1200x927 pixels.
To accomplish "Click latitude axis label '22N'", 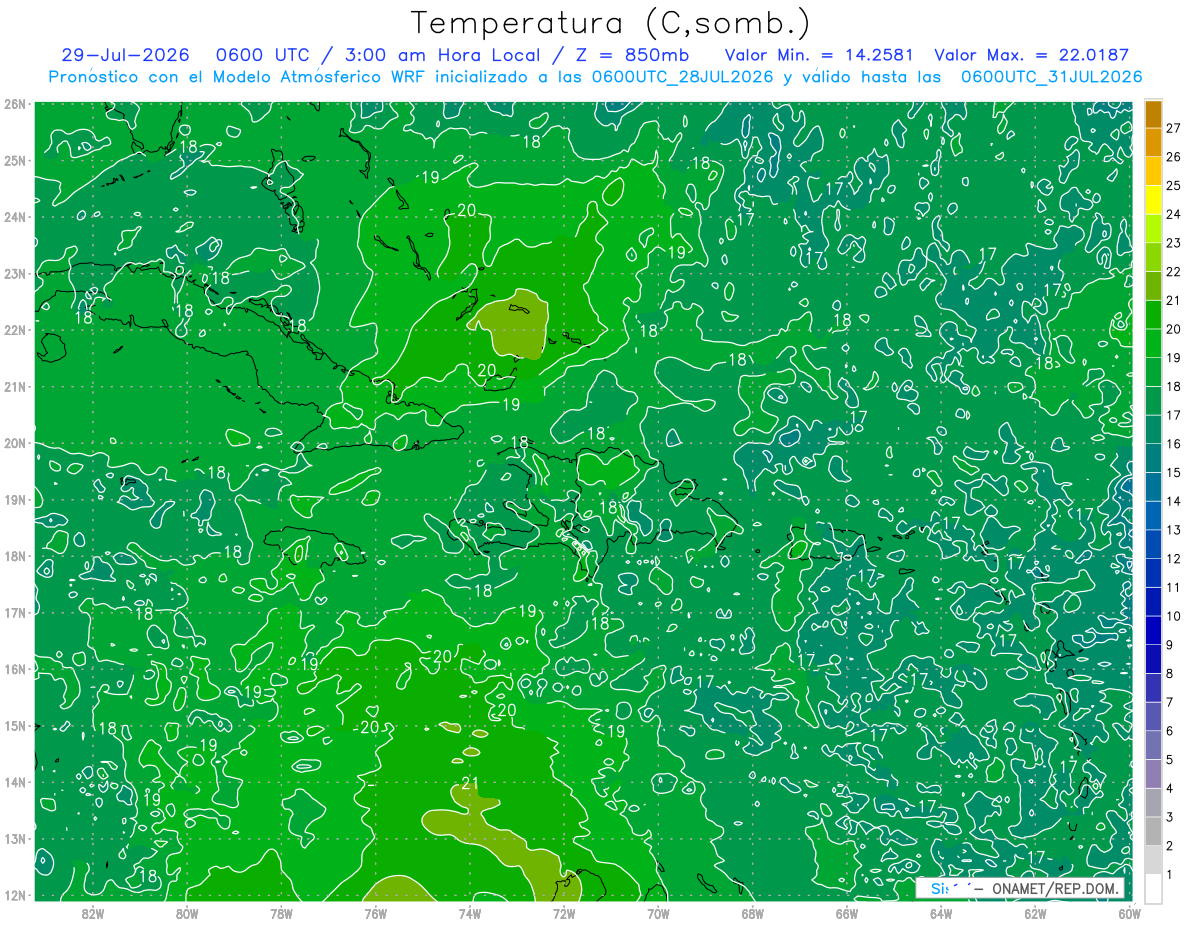I will tap(14, 330).
